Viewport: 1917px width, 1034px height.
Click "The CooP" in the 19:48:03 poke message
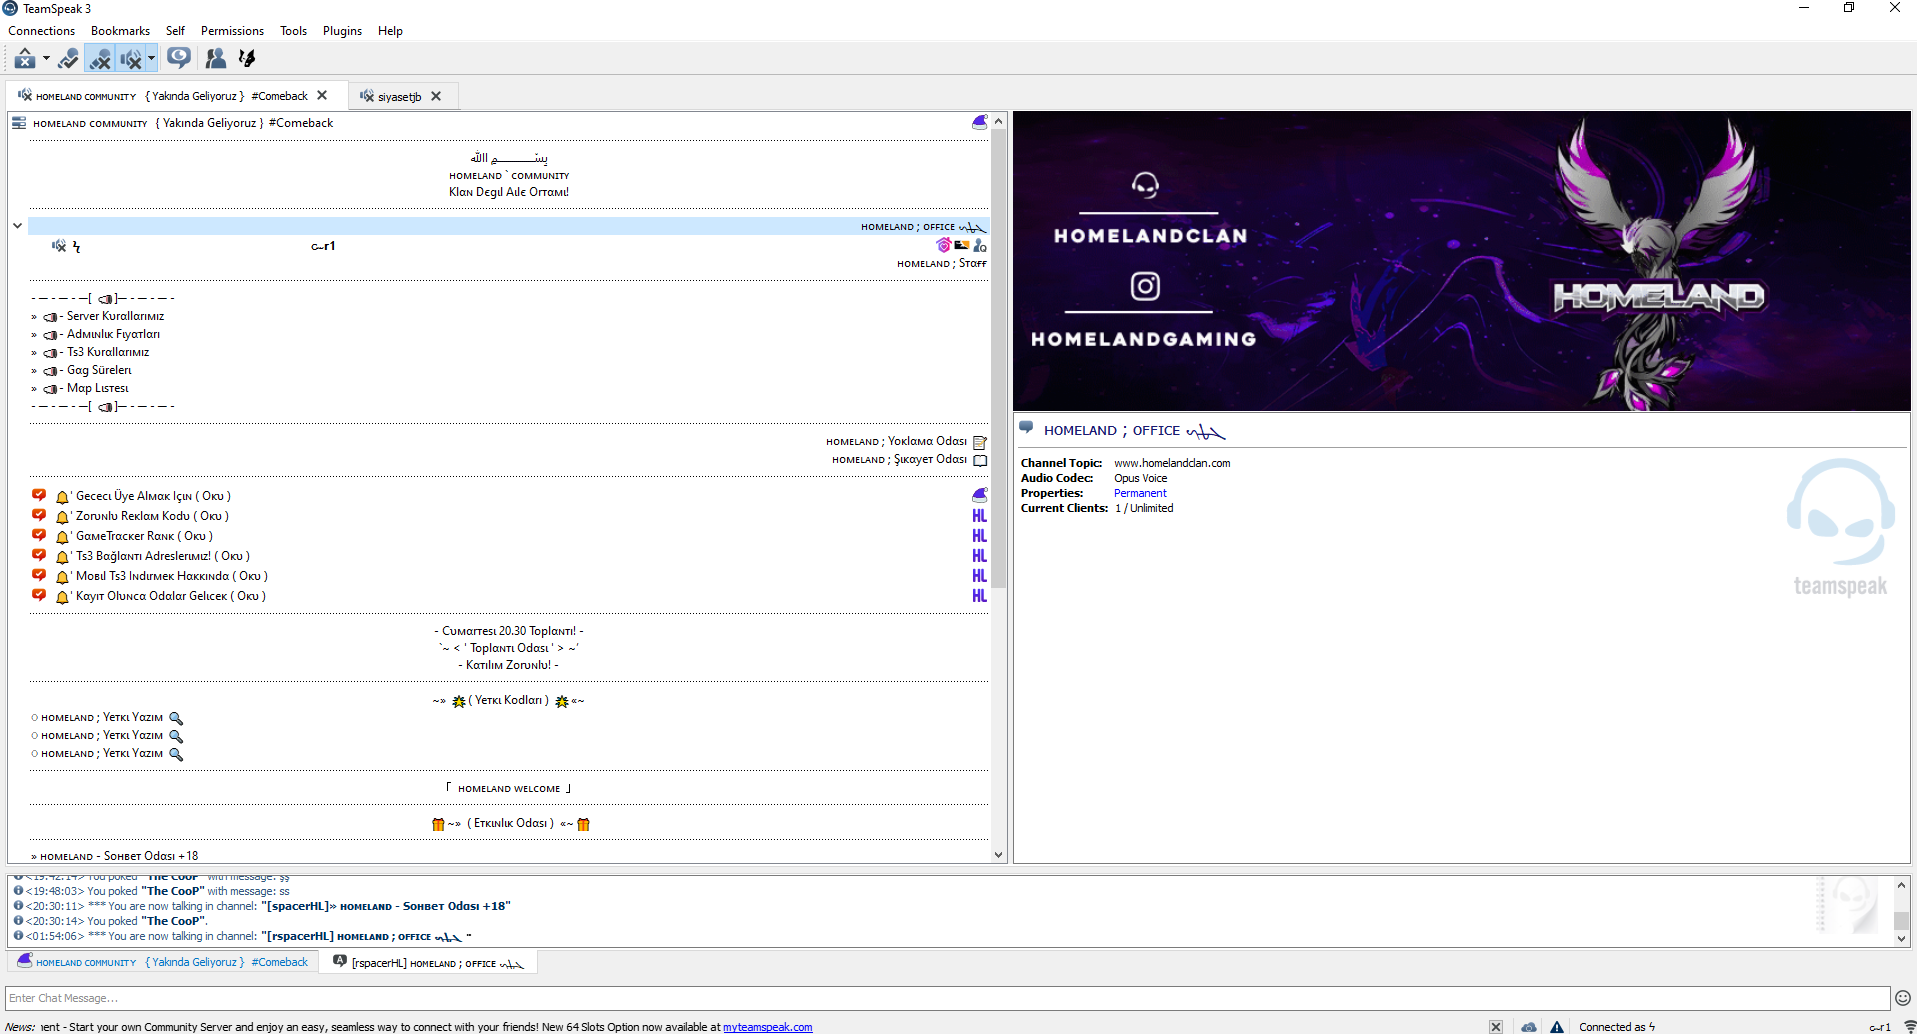point(173,891)
